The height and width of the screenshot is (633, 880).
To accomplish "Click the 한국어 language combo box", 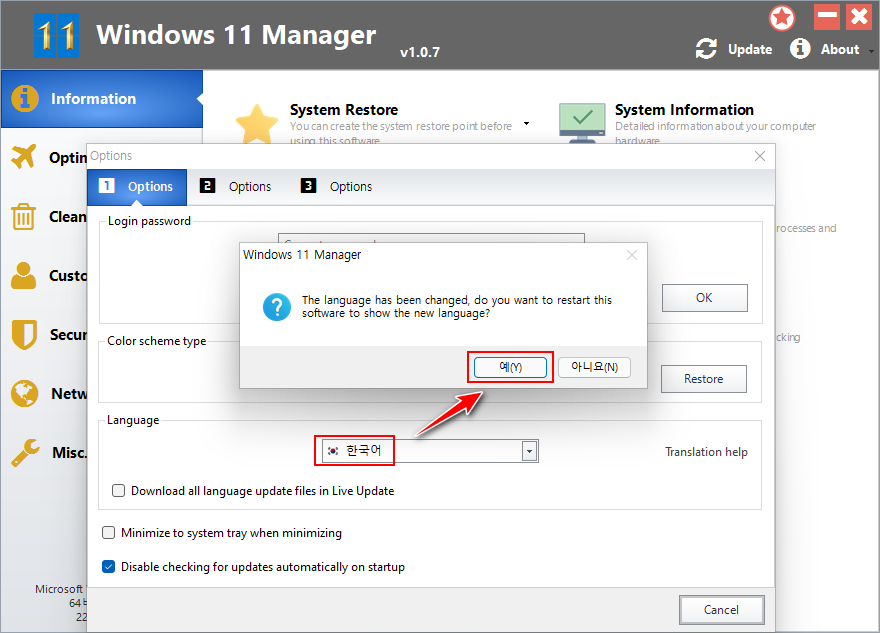I will 430,451.
